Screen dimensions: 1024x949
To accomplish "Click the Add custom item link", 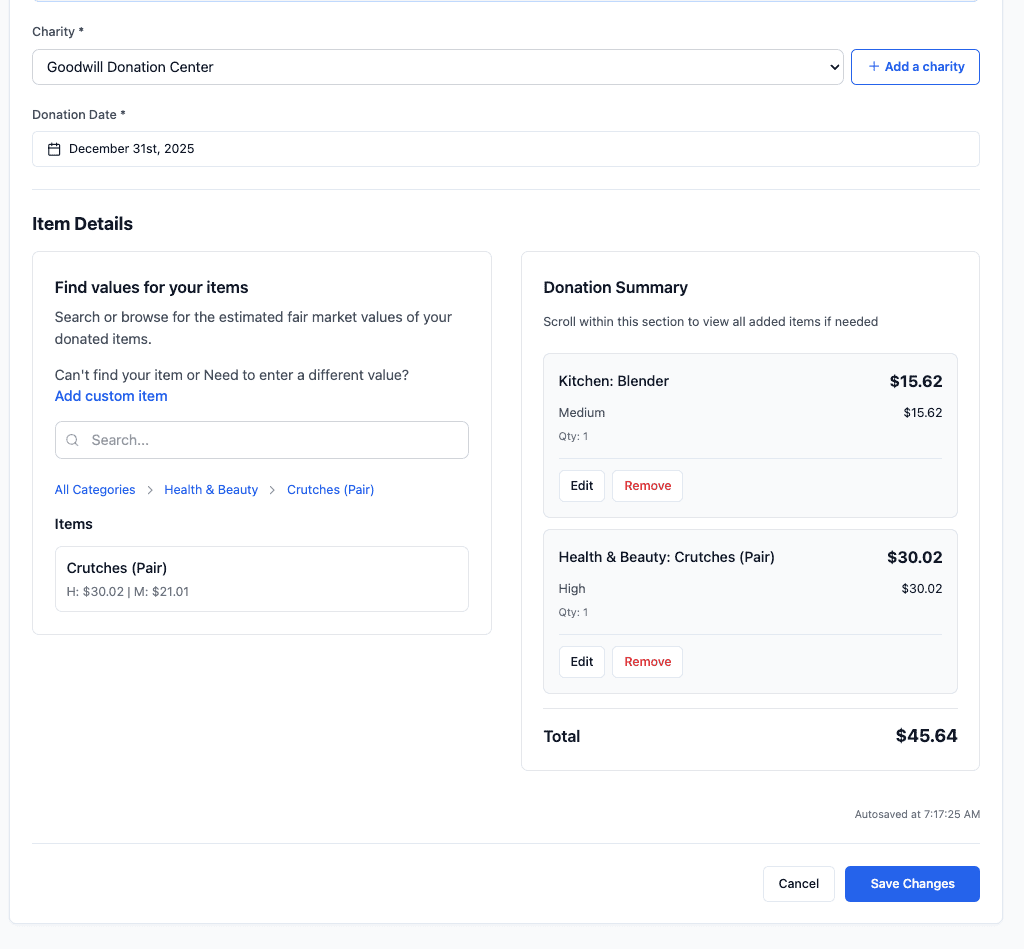I will pos(111,396).
